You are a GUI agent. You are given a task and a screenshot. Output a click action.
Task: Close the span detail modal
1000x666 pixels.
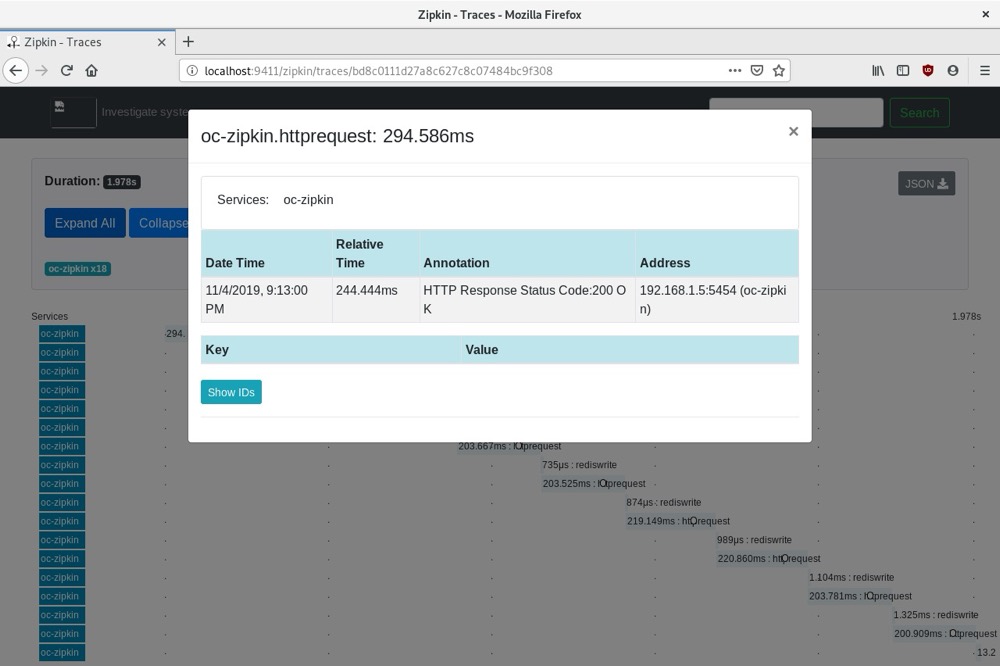(793, 131)
